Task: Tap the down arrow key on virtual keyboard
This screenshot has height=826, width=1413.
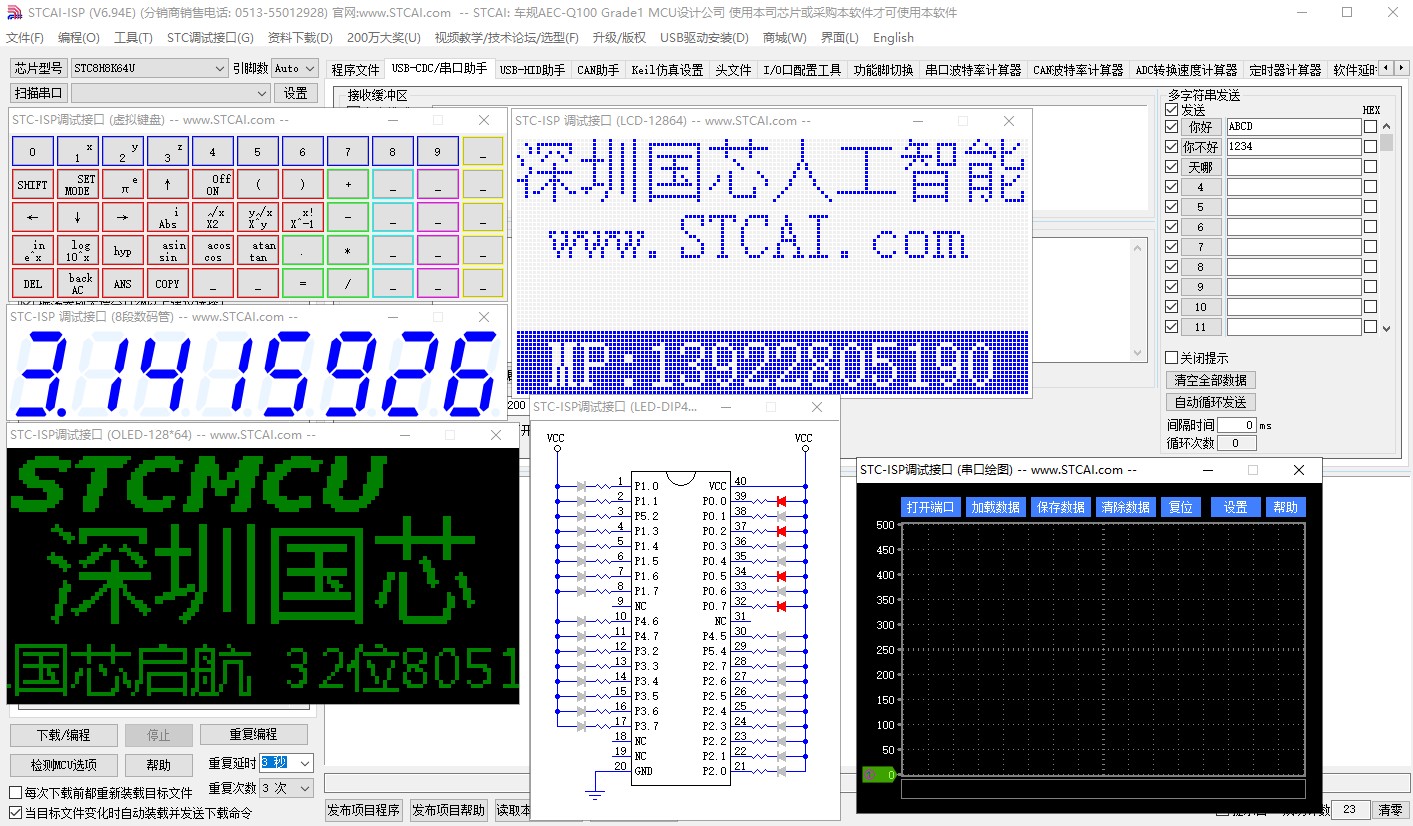Action: (77, 218)
